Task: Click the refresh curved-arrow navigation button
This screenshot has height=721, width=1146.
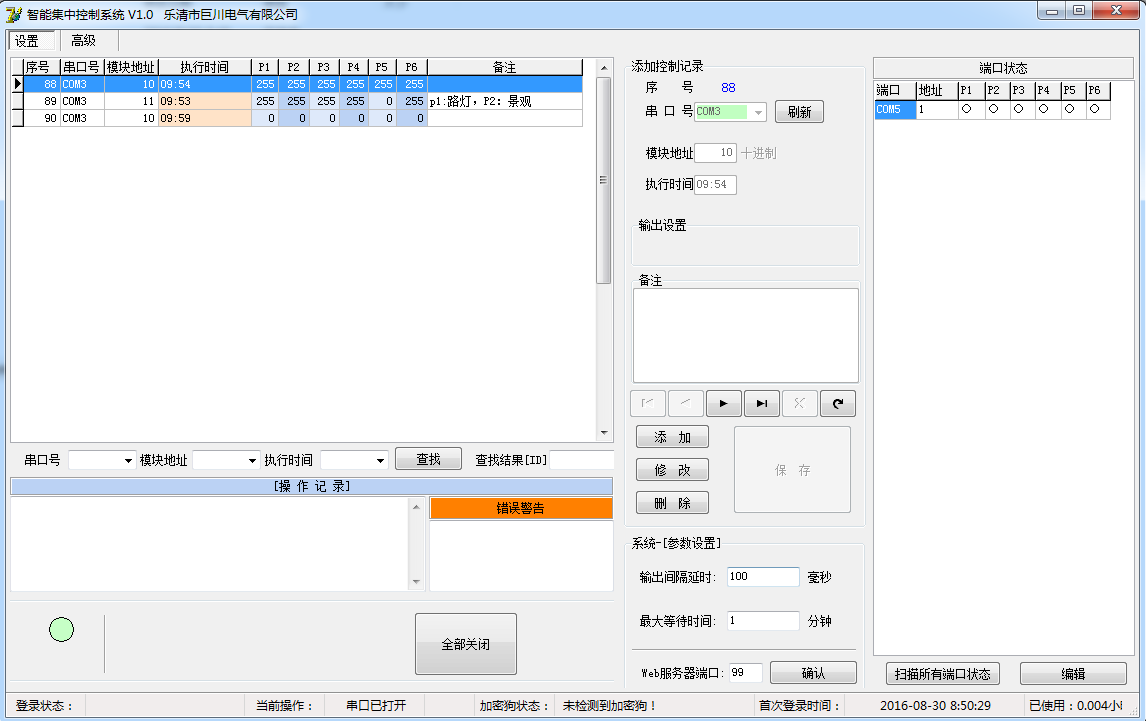Action: [837, 404]
